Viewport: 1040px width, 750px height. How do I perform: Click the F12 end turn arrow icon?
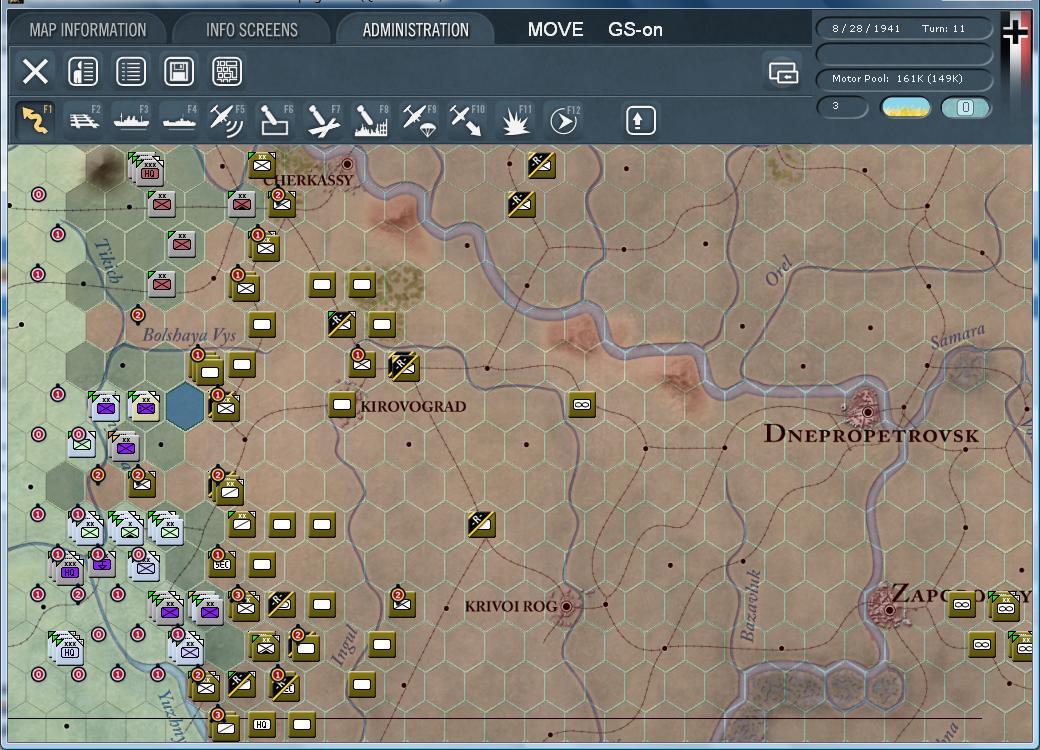[565, 120]
